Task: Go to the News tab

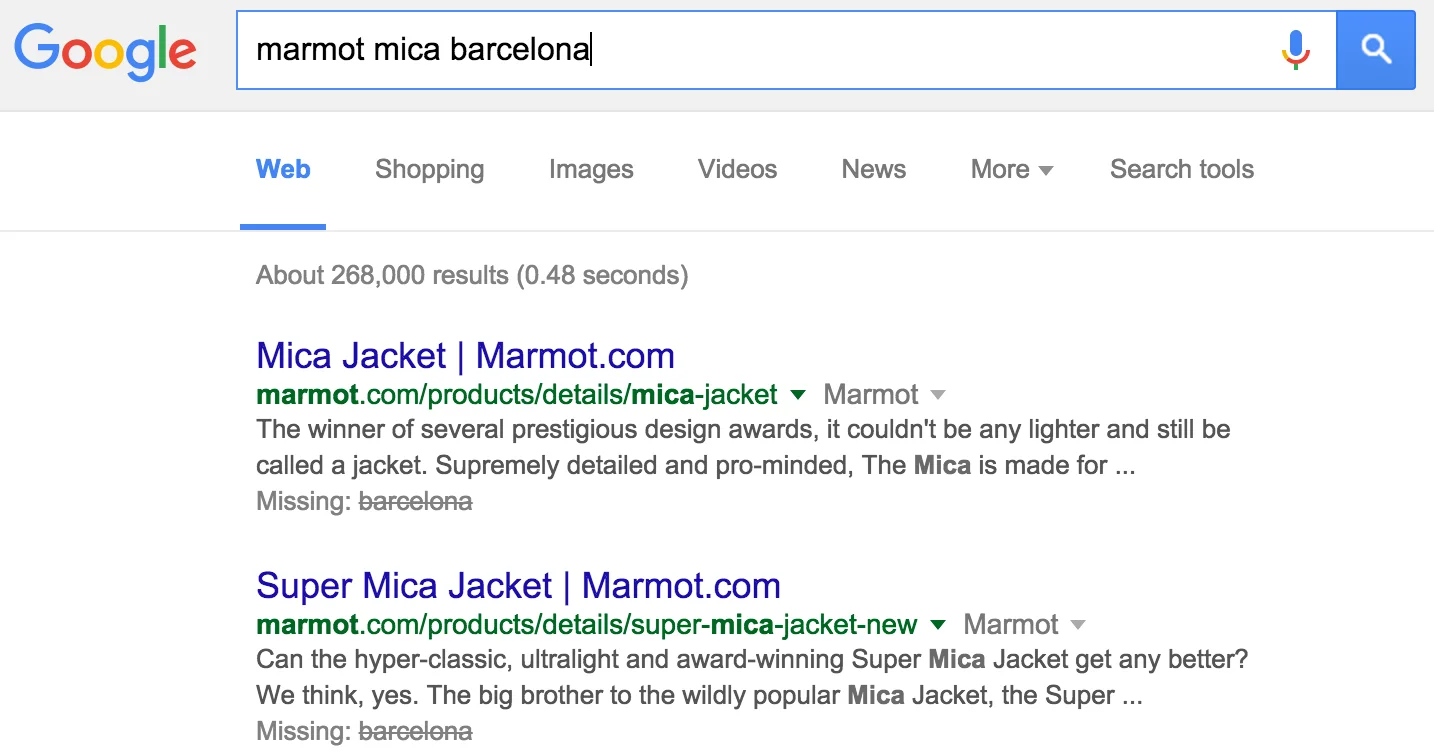Action: point(873,170)
